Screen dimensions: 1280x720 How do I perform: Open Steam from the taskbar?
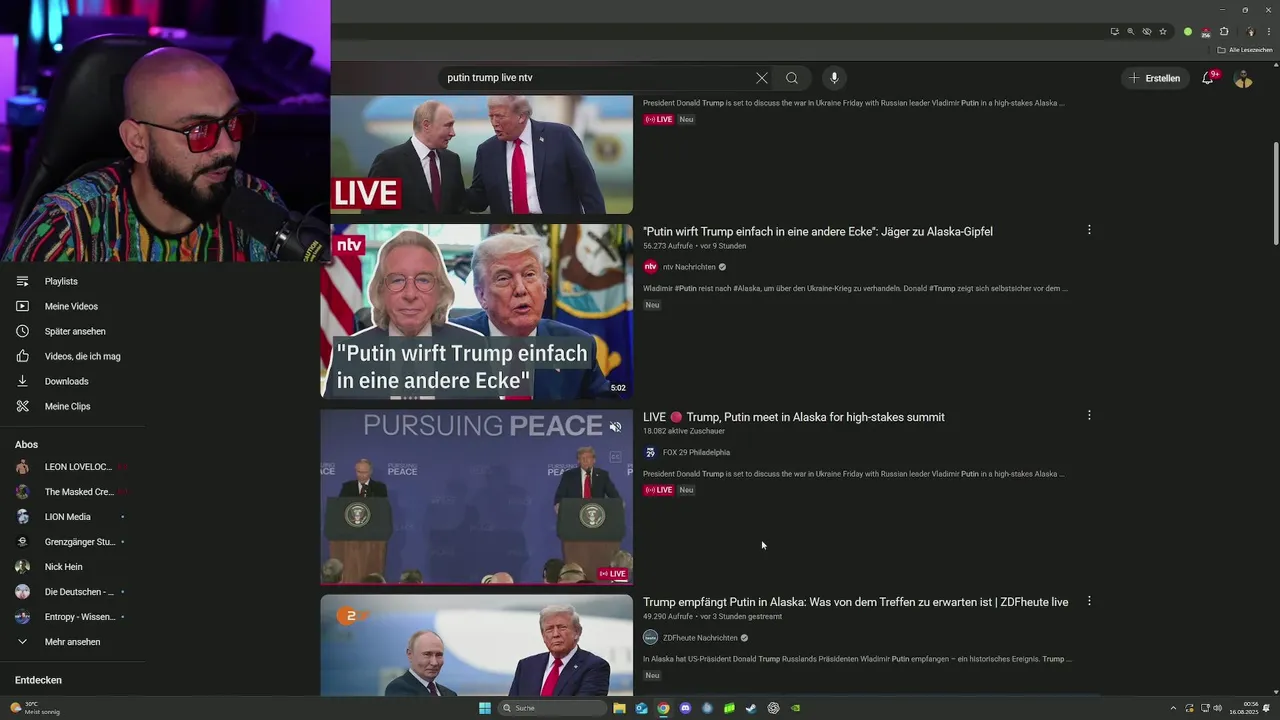click(x=751, y=708)
